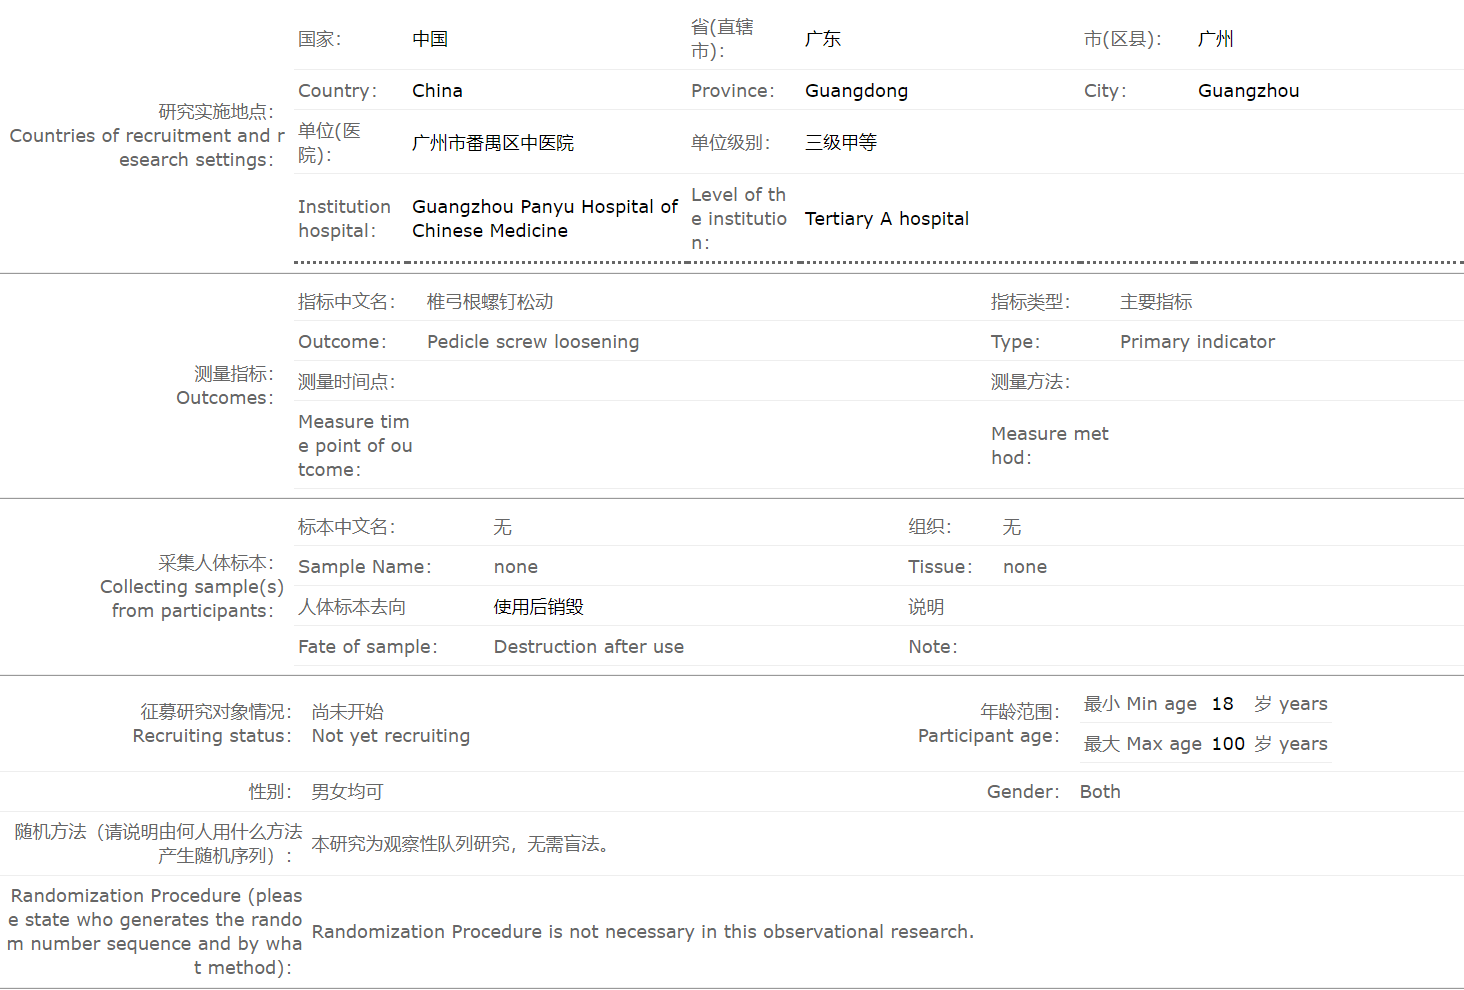Select the Pedicle screw loosening outcome

[533, 342]
